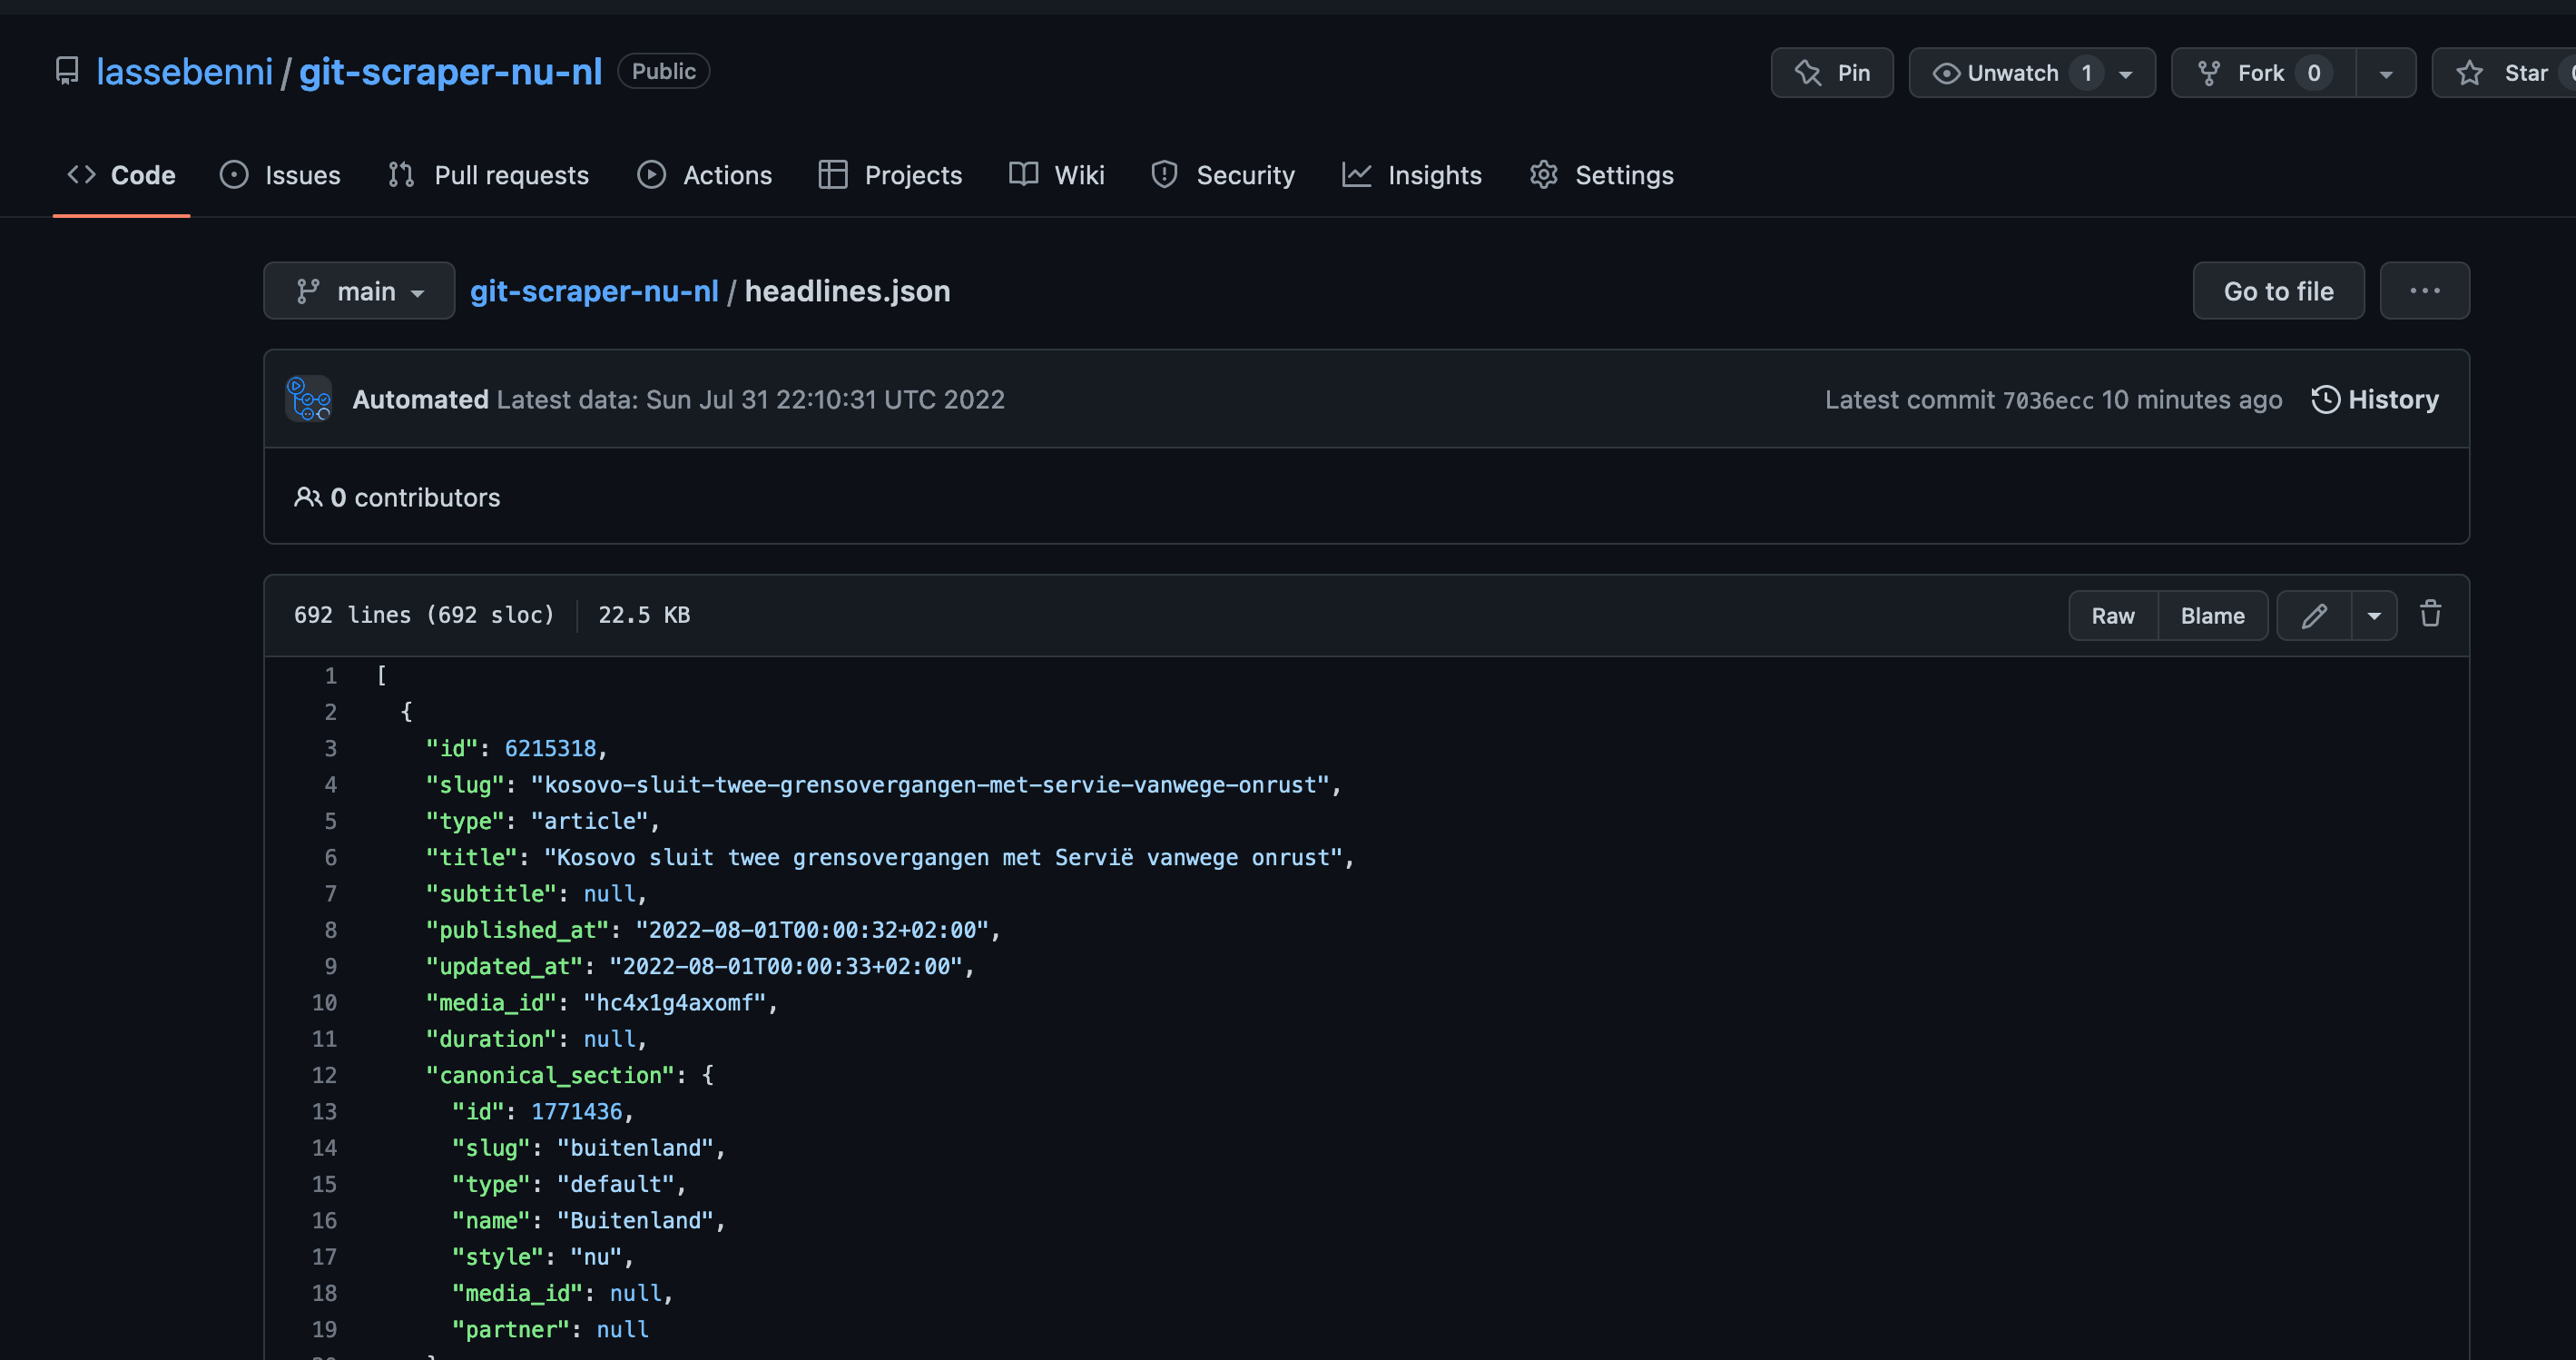Click the Pin icon button
Viewport: 2576px width, 1360px height.
1832,72
